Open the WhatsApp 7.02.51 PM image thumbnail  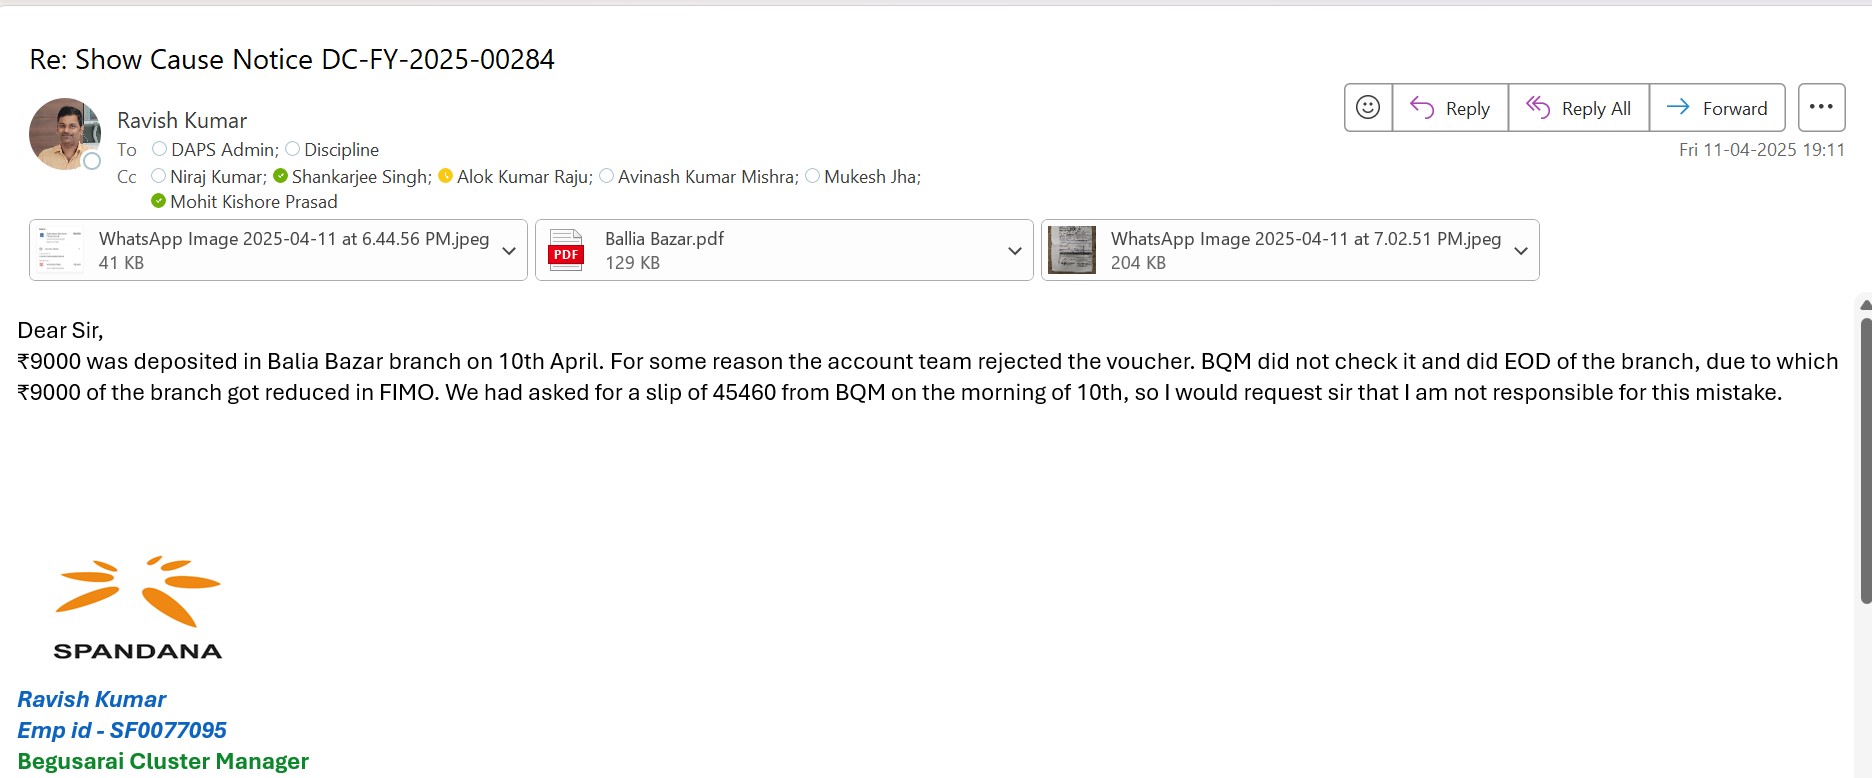(x=1072, y=251)
